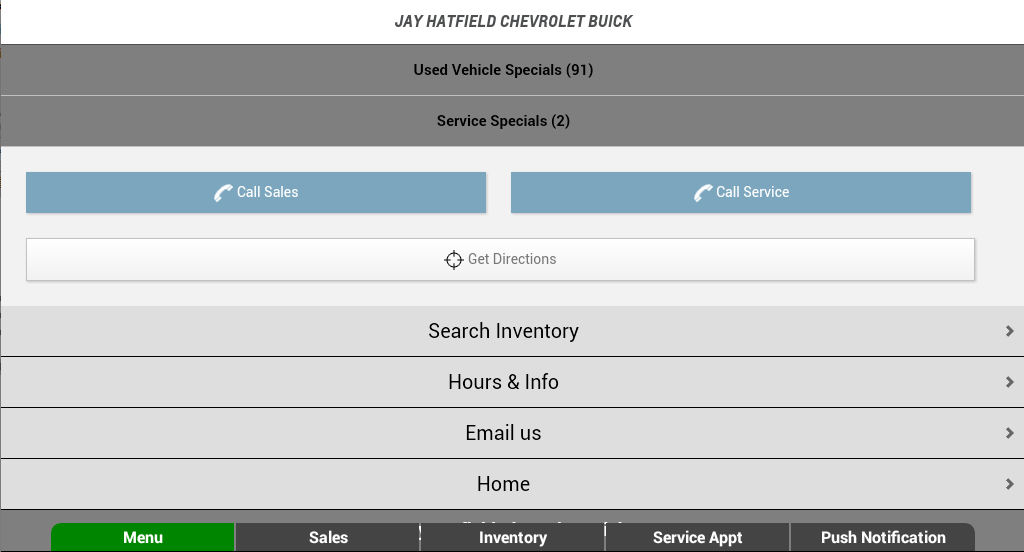Click the crosshair icon beside Get Directions

453,260
